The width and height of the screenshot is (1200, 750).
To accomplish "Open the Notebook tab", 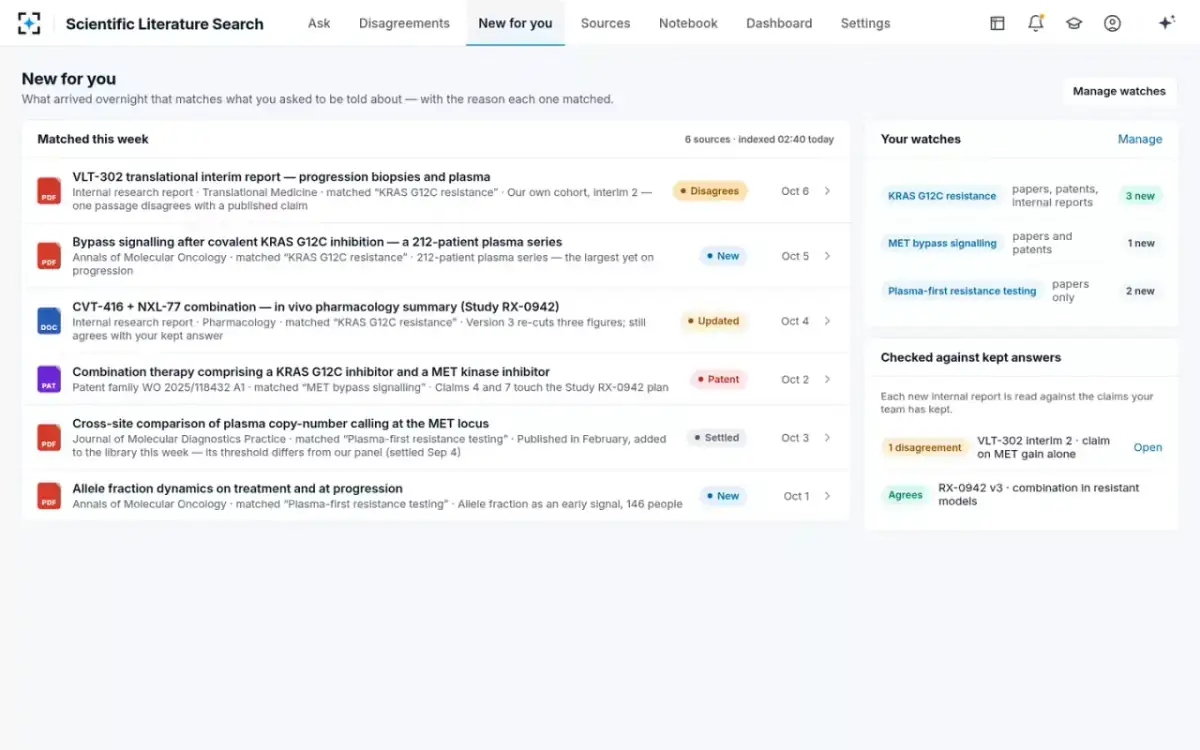I will coord(688,23).
